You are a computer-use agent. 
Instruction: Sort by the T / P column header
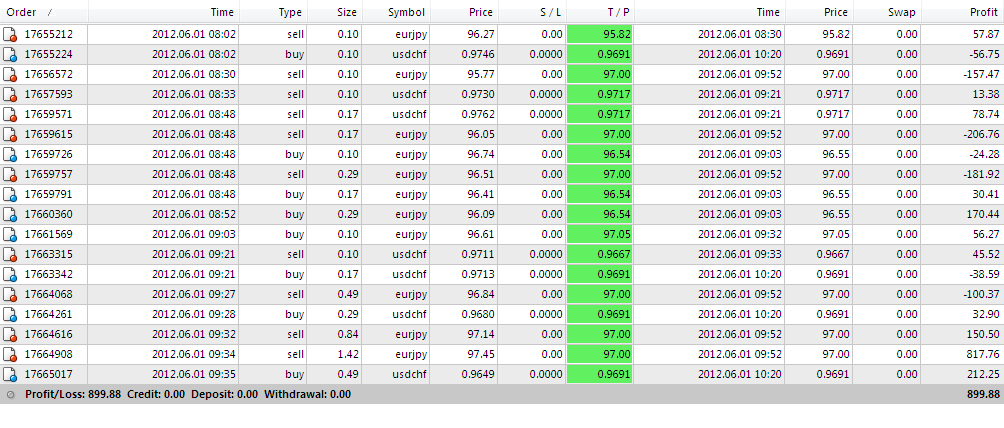(600, 12)
